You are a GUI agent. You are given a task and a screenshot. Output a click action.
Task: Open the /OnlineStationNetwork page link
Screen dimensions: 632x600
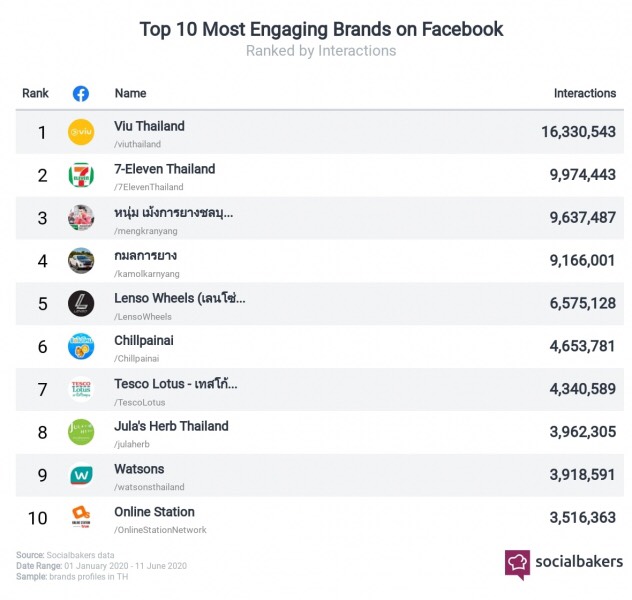(x=160, y=530)
